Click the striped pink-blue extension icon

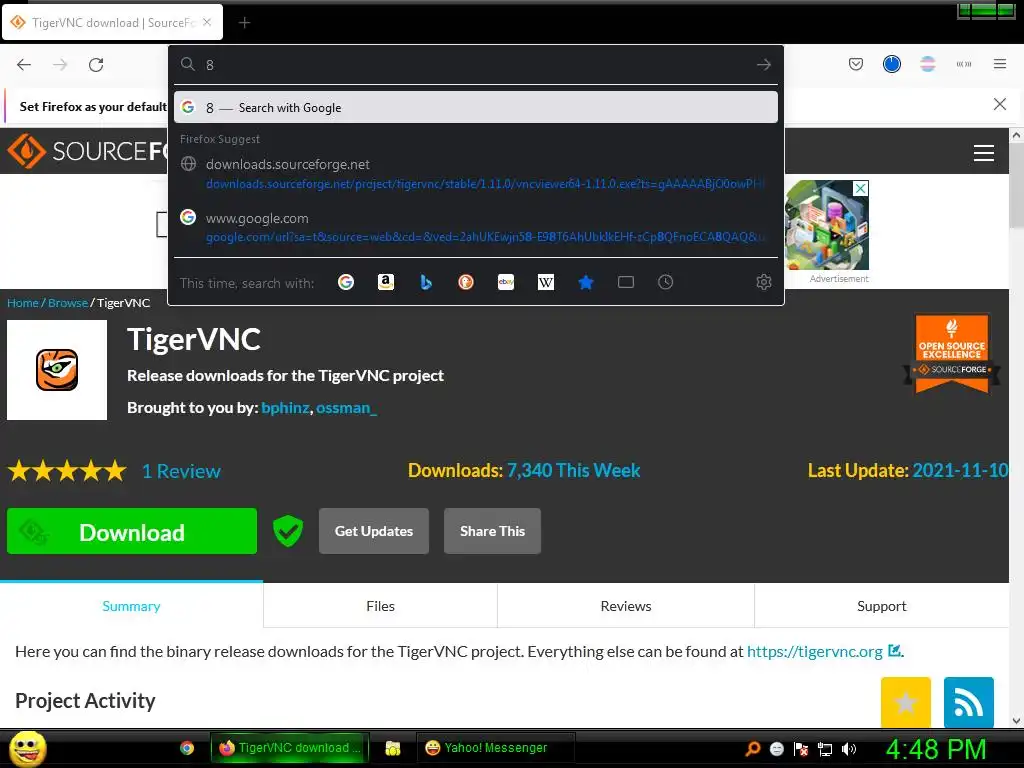[x=927, y=64]
